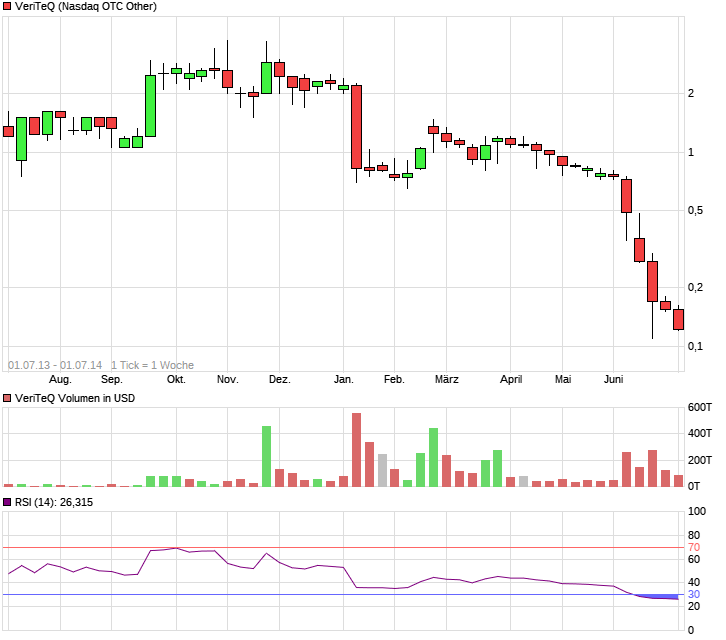Click the Feb. month axis label
The width and height of the screenshot is (726, 640).
(394, 380)
